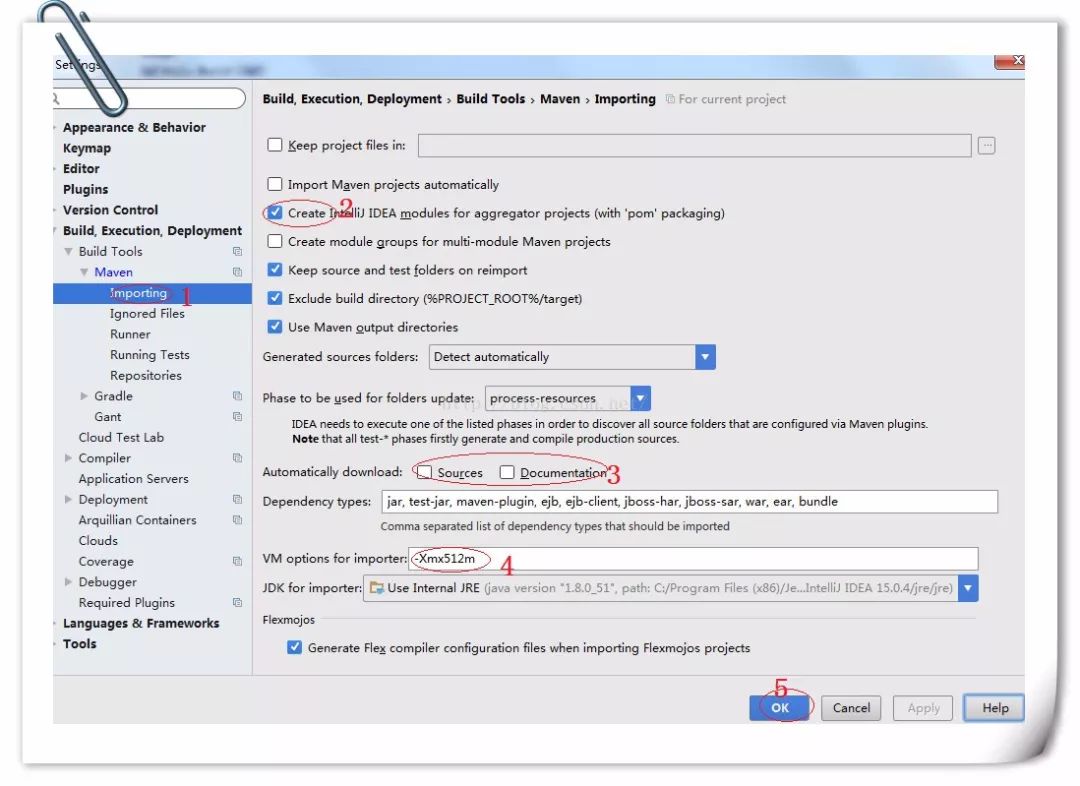The image size is (1080, 786).
Task: Click project-level icon next to Compiler
Action: click(238, 458)
